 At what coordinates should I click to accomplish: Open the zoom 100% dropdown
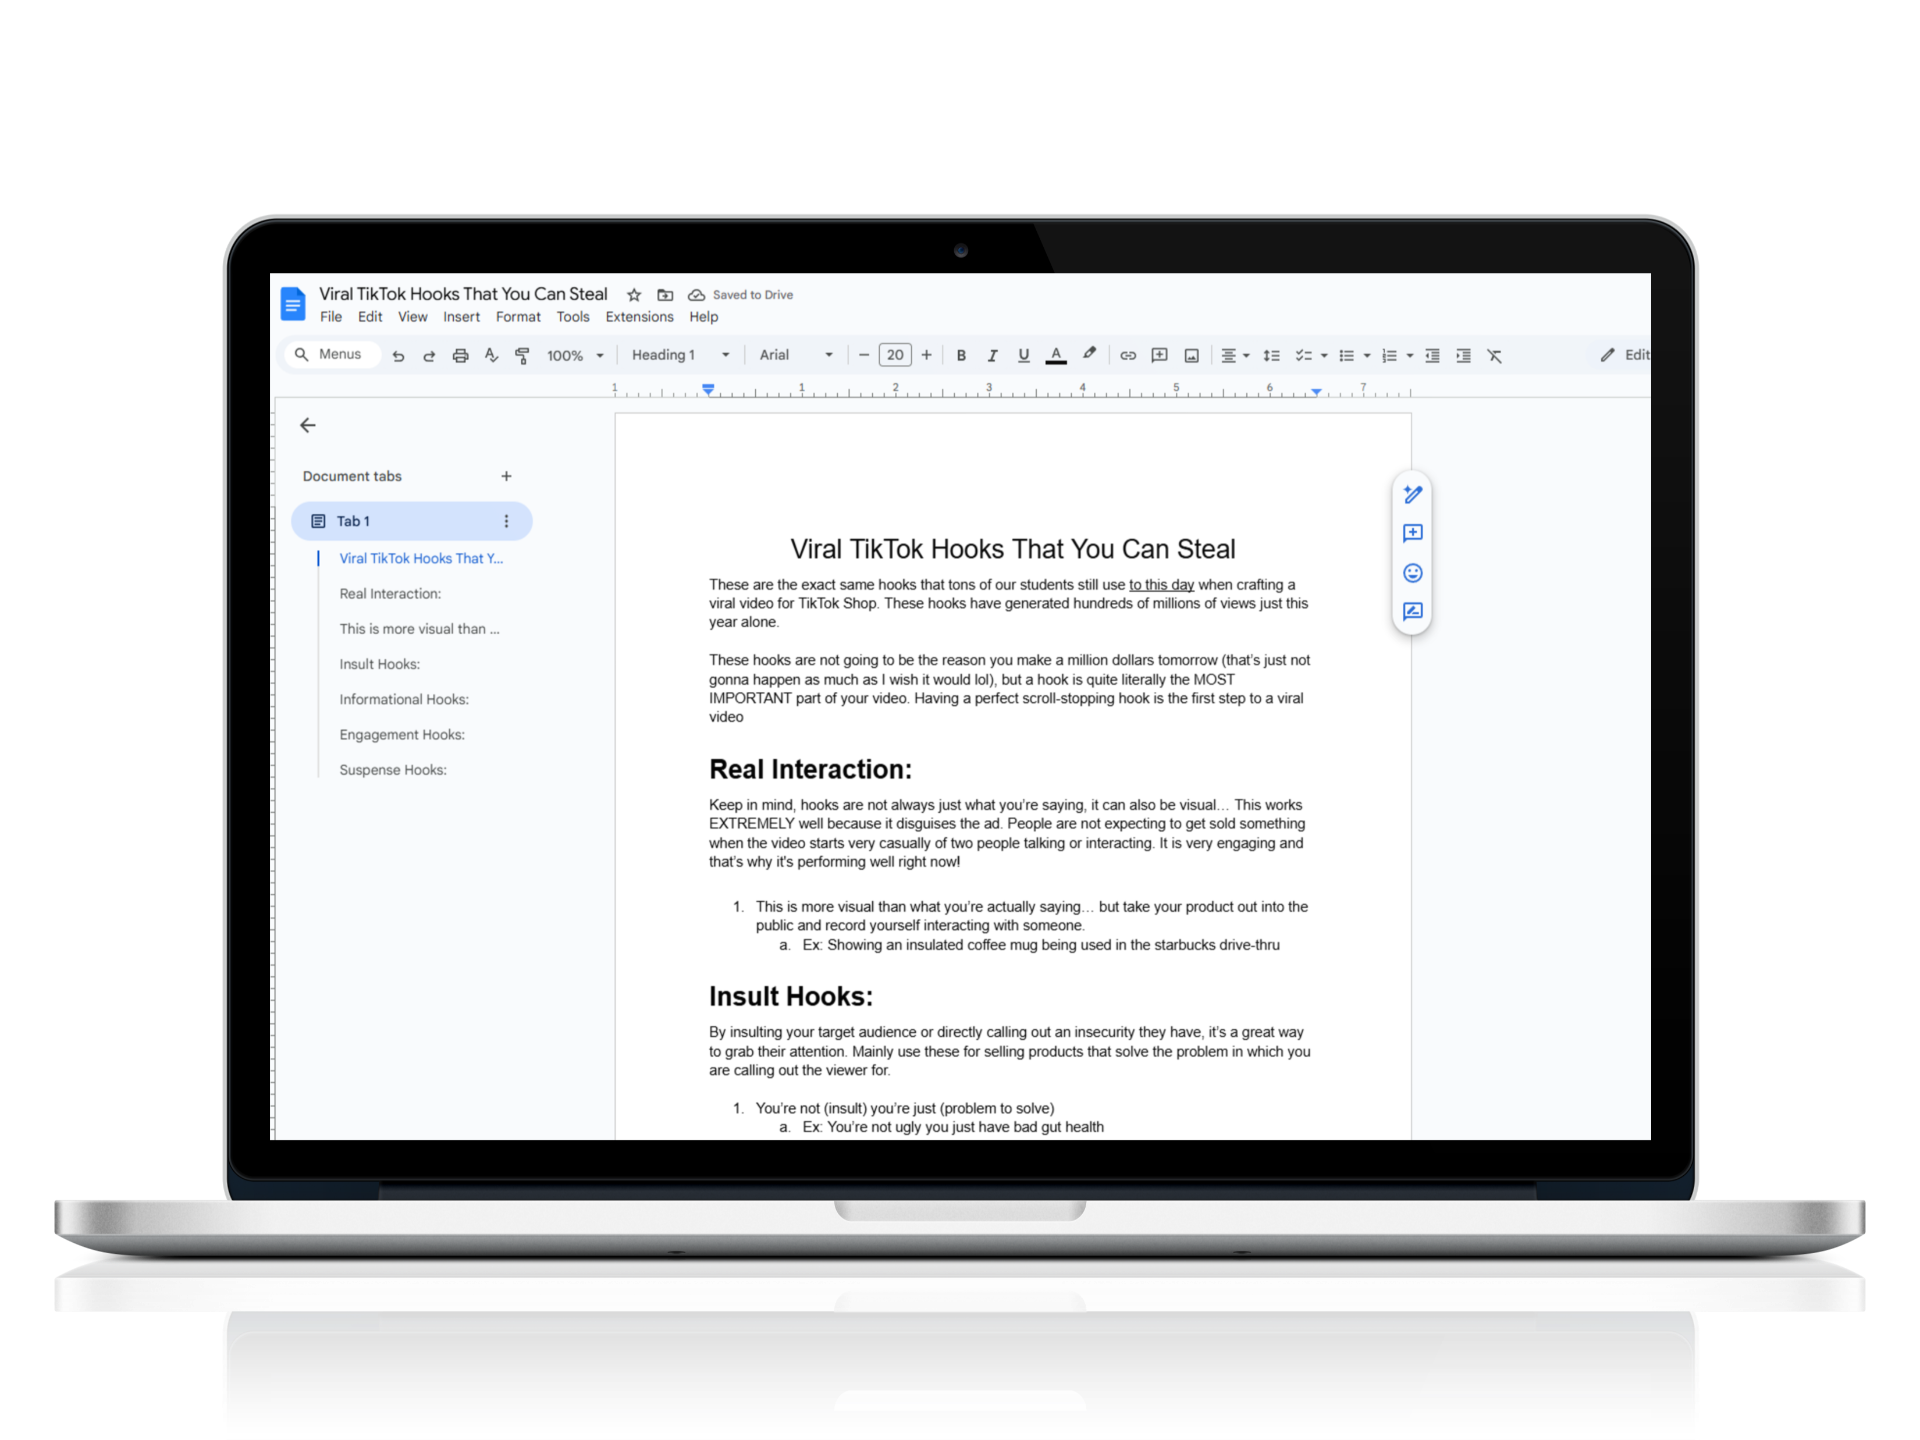(575, 355)
